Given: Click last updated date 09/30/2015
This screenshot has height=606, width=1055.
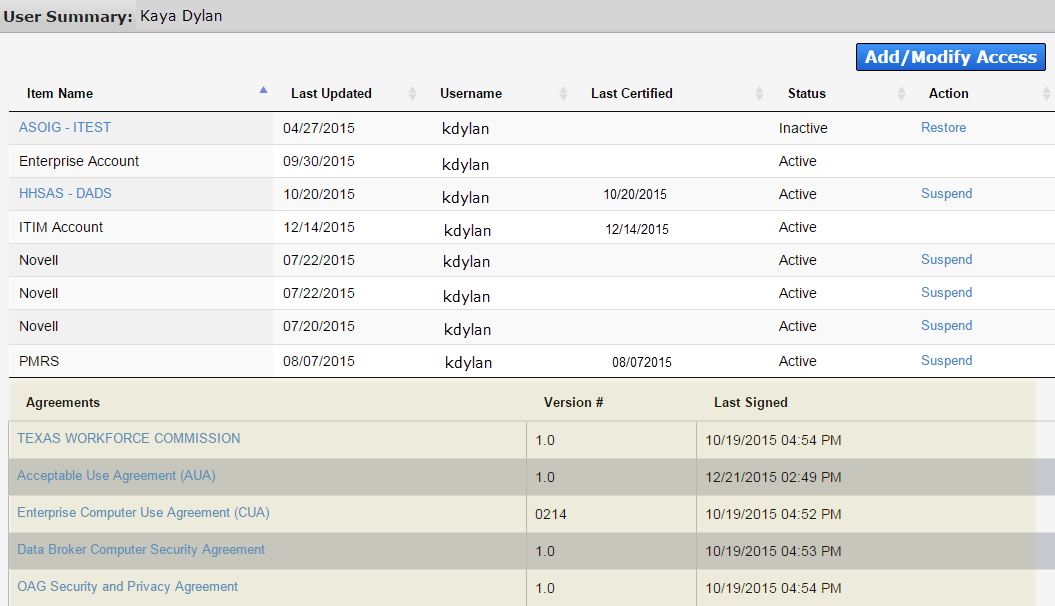Looking at the screenshot, I should [319, 161].
